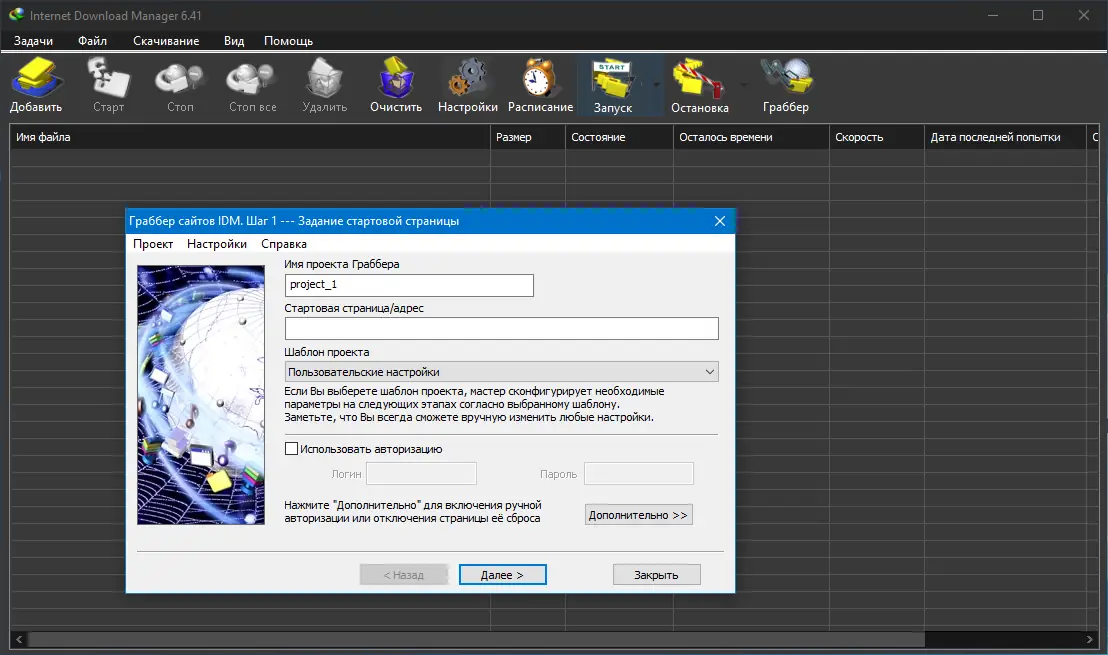Sort by Скорость column header

tap(877, 137)
